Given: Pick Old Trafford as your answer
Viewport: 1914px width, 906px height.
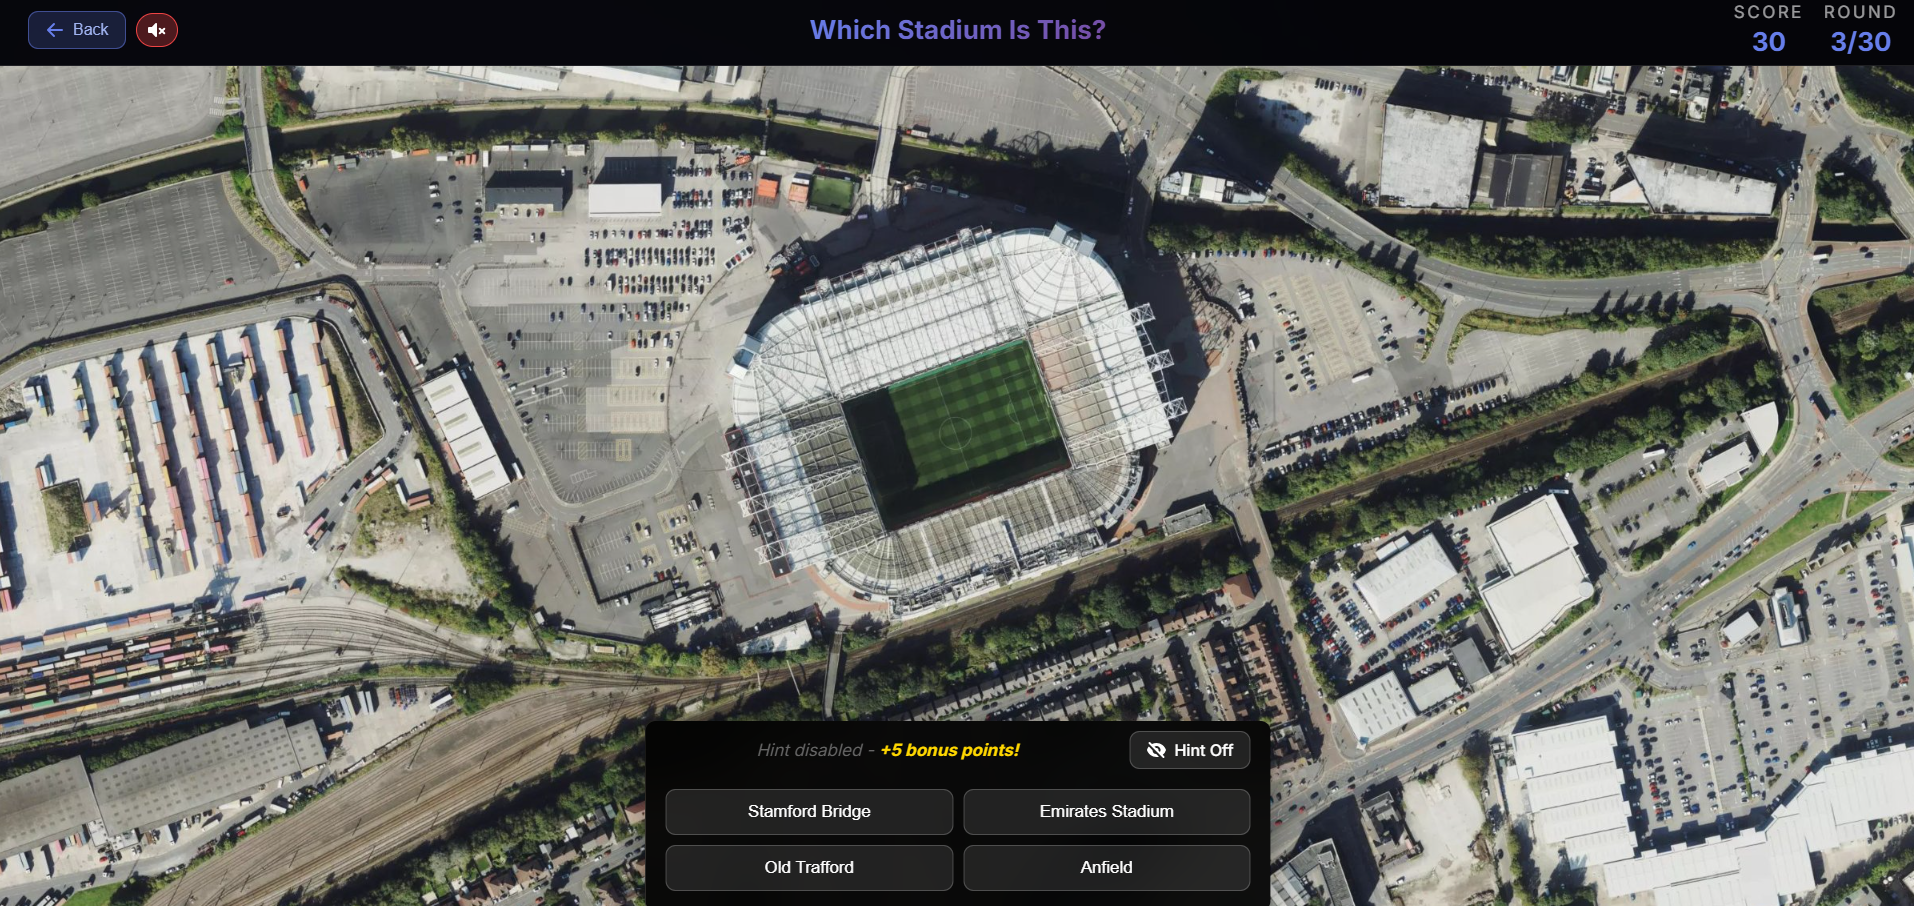Looking at the screenshot, I should (808, 867).
